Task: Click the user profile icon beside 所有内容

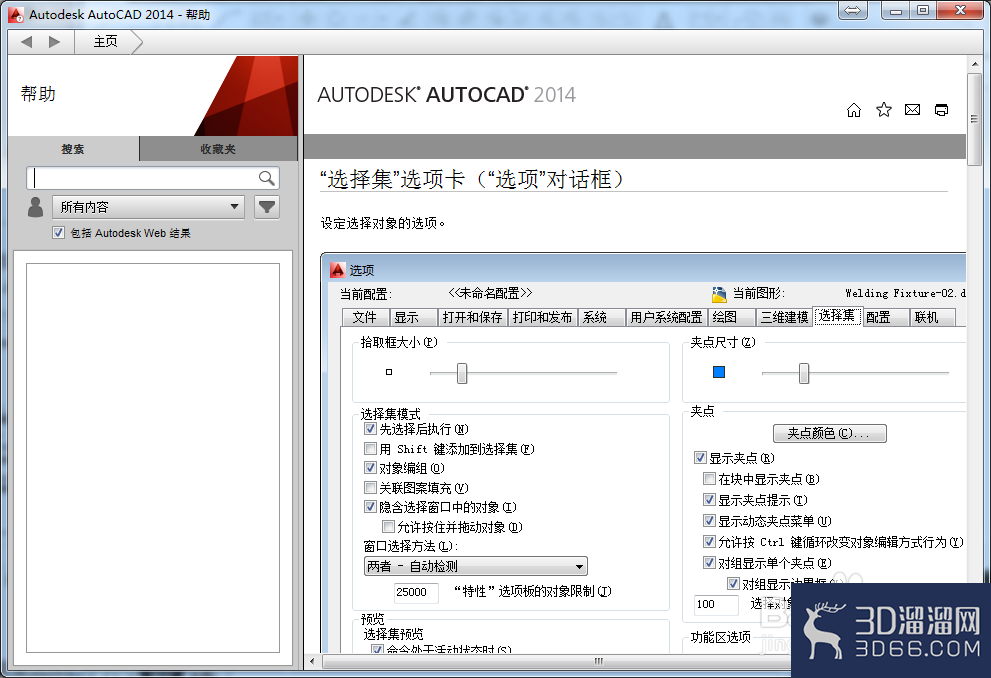Action: (35, 207)
